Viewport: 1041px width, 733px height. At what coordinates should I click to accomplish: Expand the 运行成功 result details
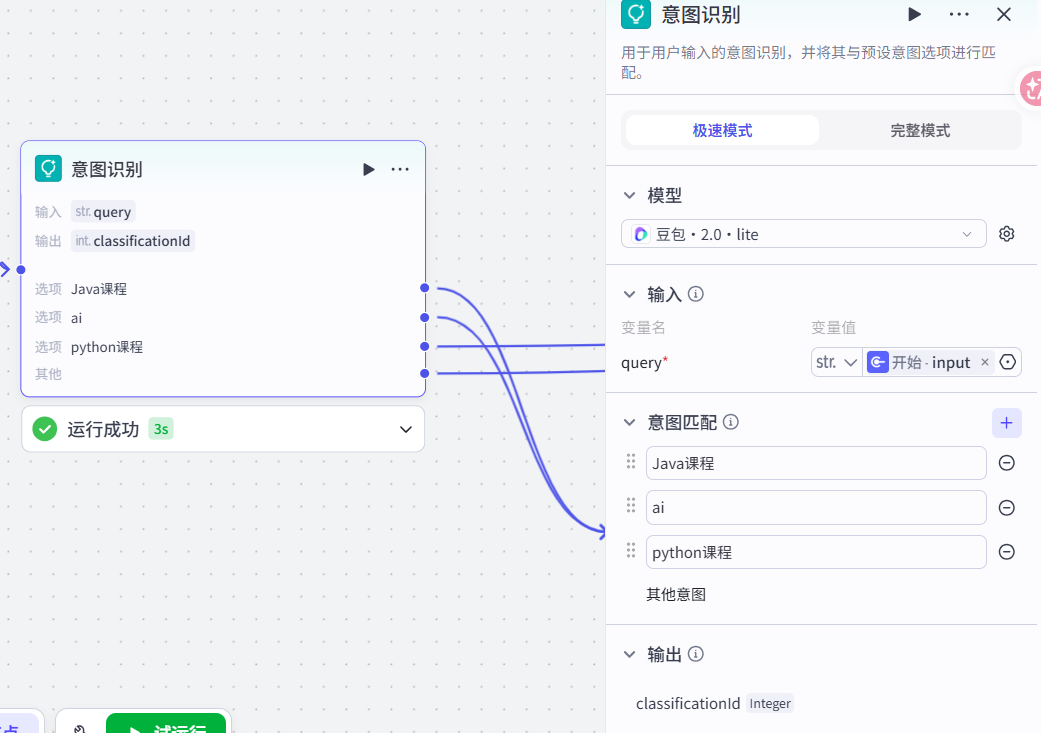[406, 429]
